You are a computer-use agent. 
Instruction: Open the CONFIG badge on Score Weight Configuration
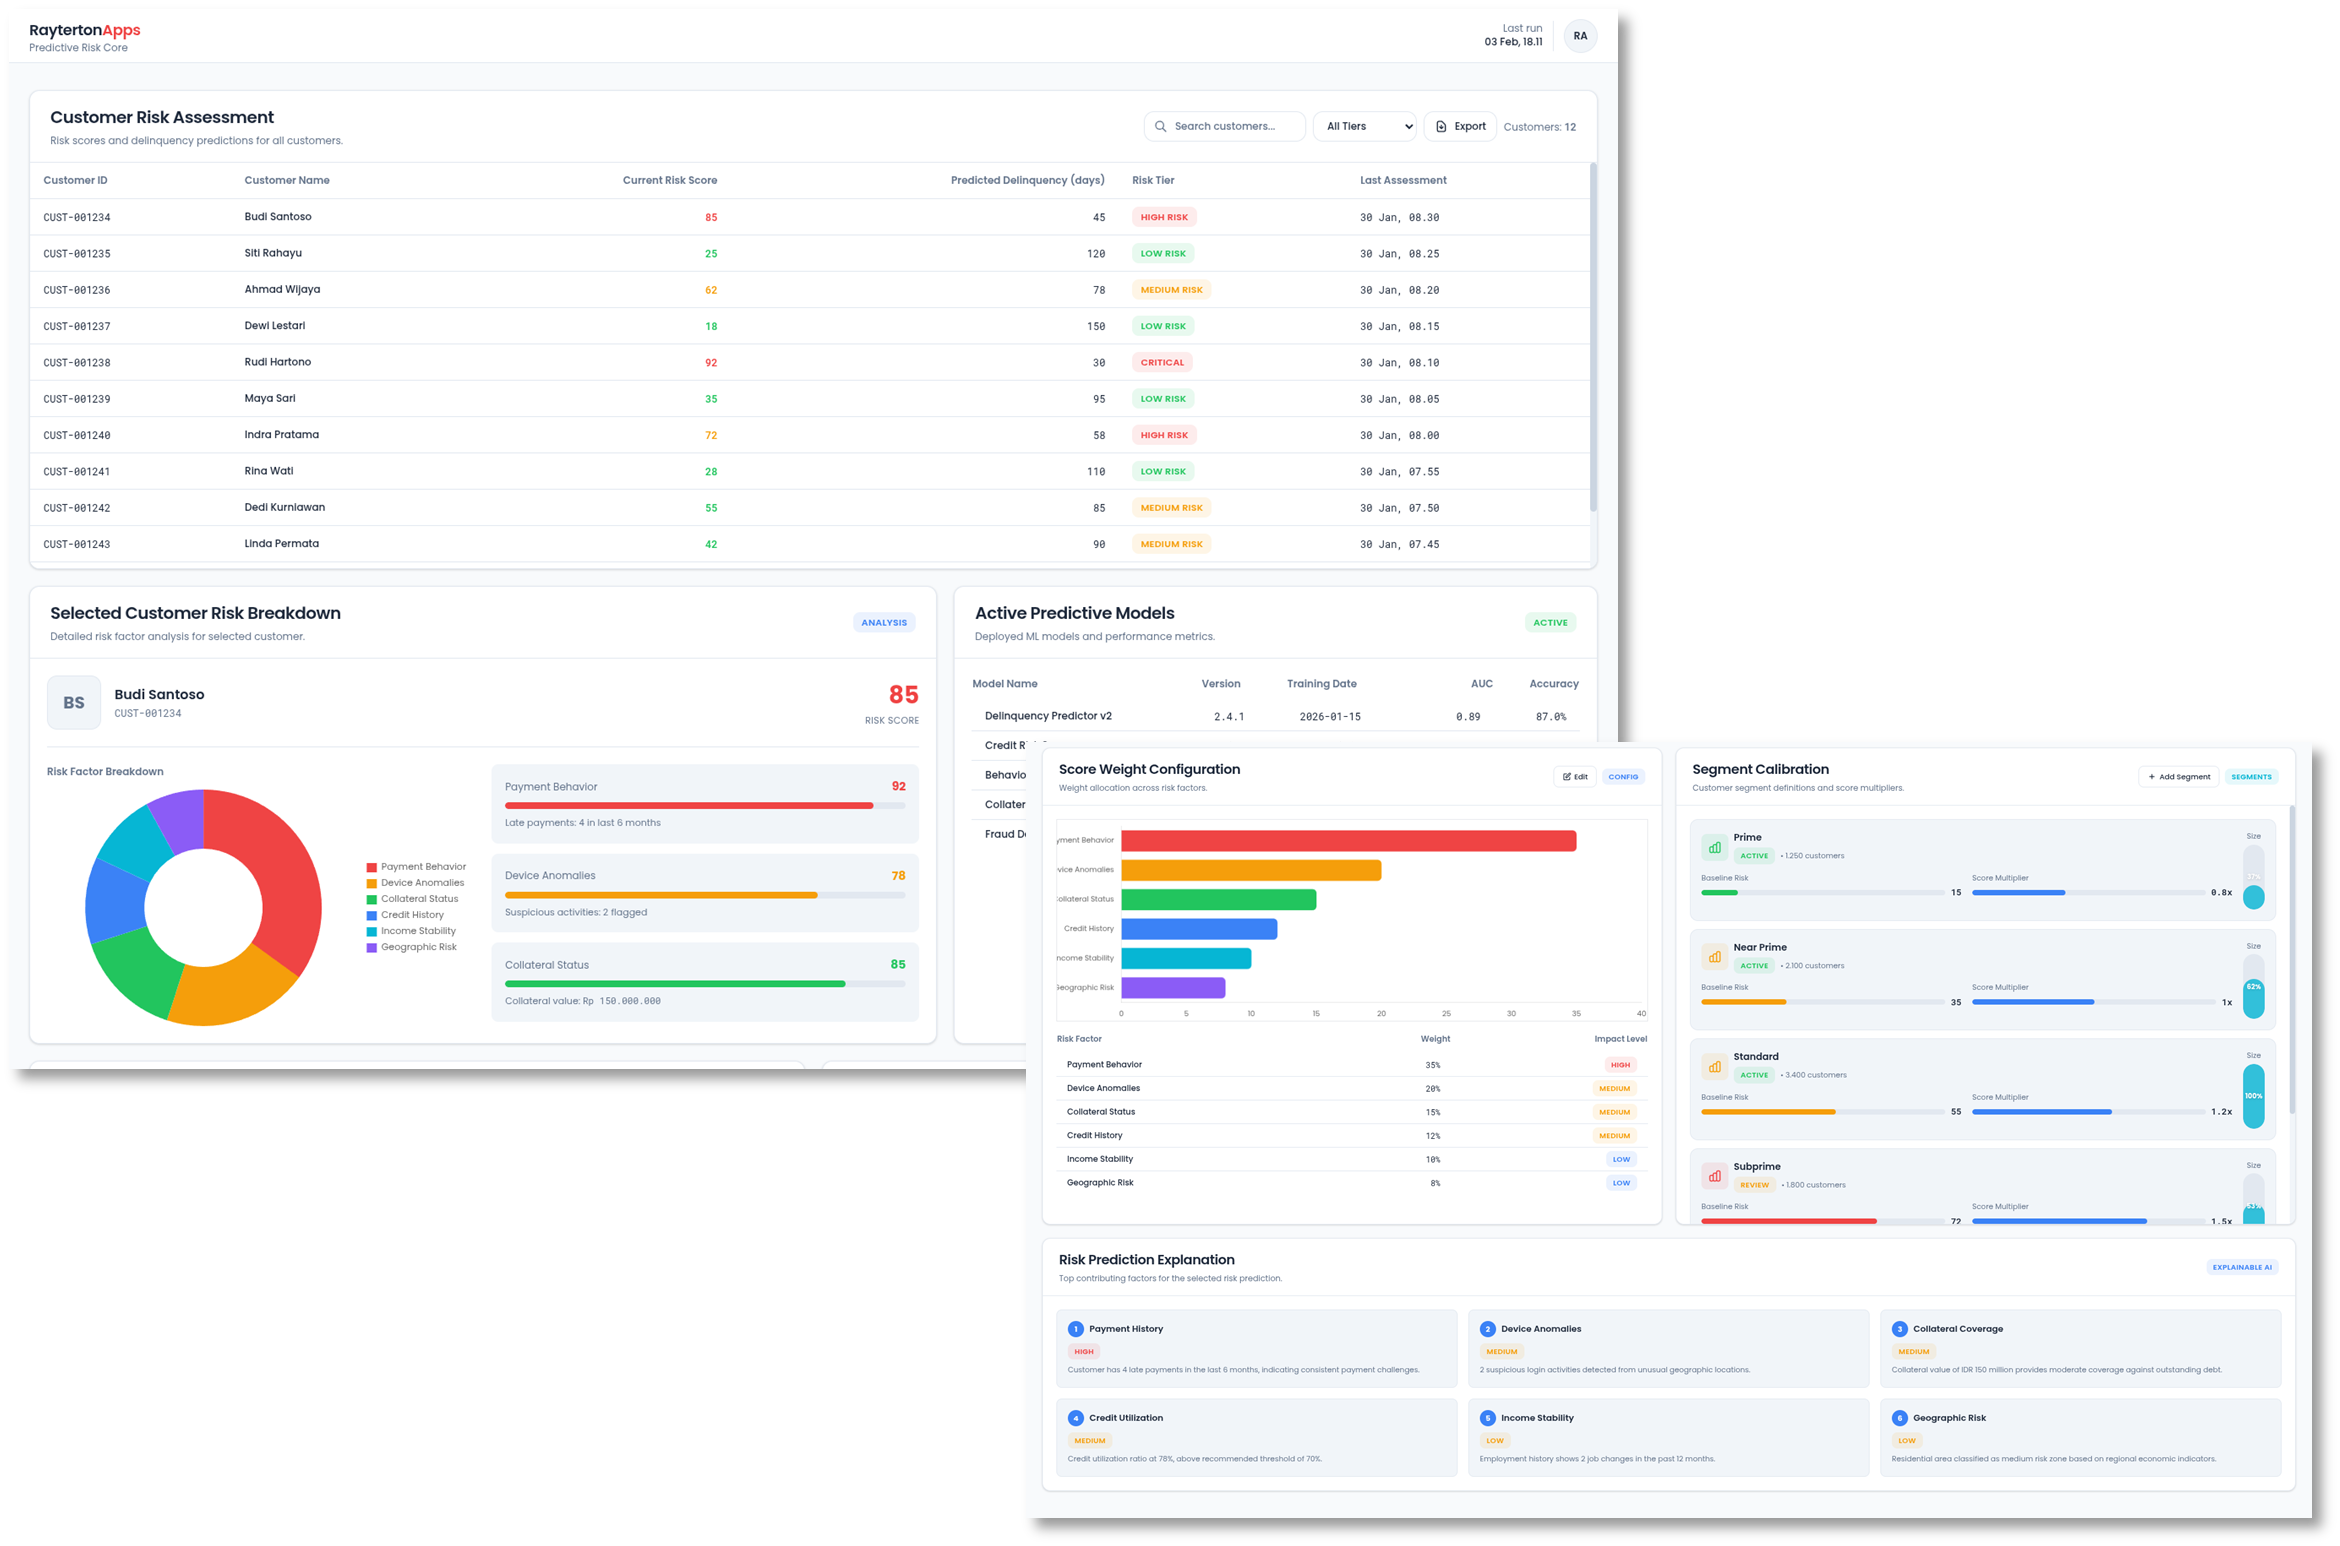(1623, 776)
